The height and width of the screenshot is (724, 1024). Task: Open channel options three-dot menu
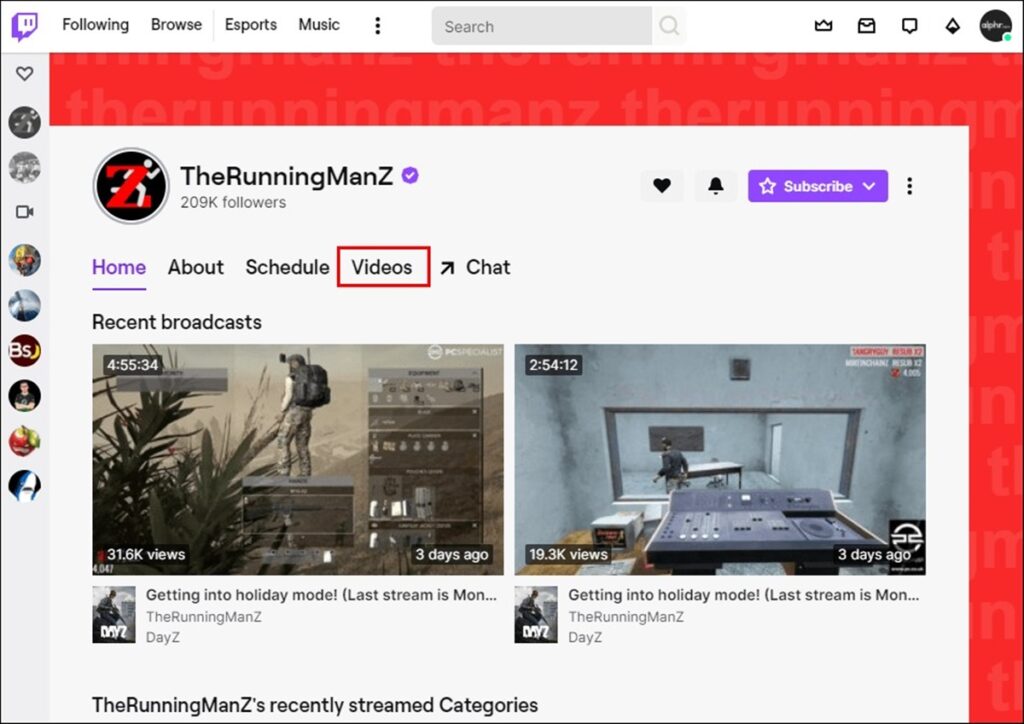pyautogui.click(x=909, y=186)
